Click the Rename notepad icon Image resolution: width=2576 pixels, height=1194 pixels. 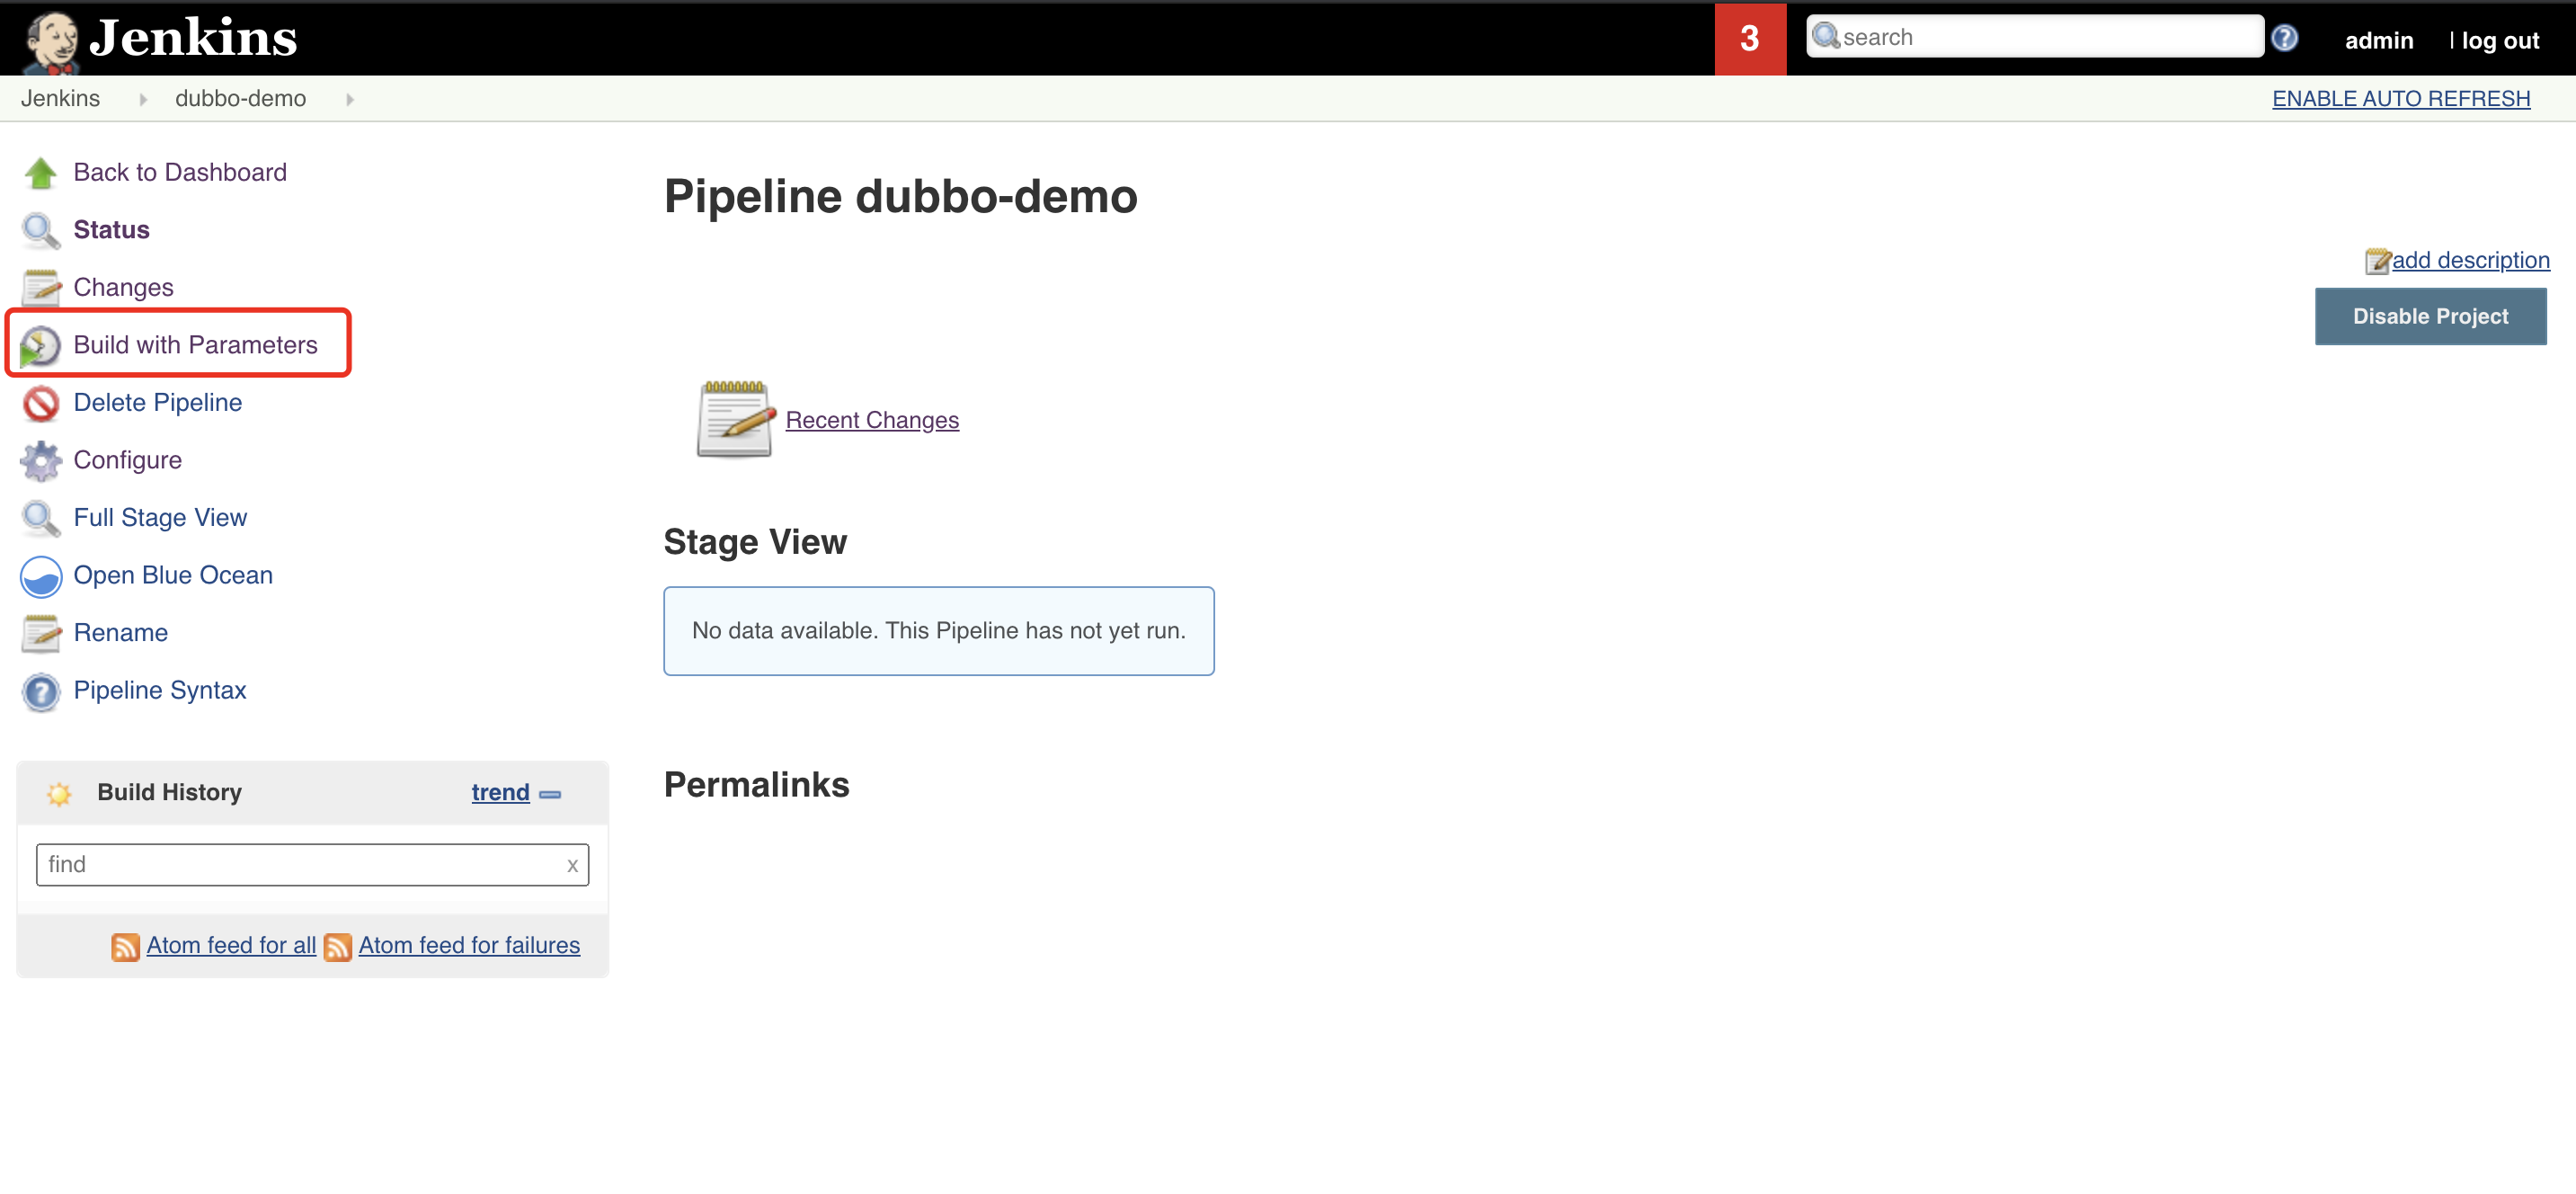[40, 633]
